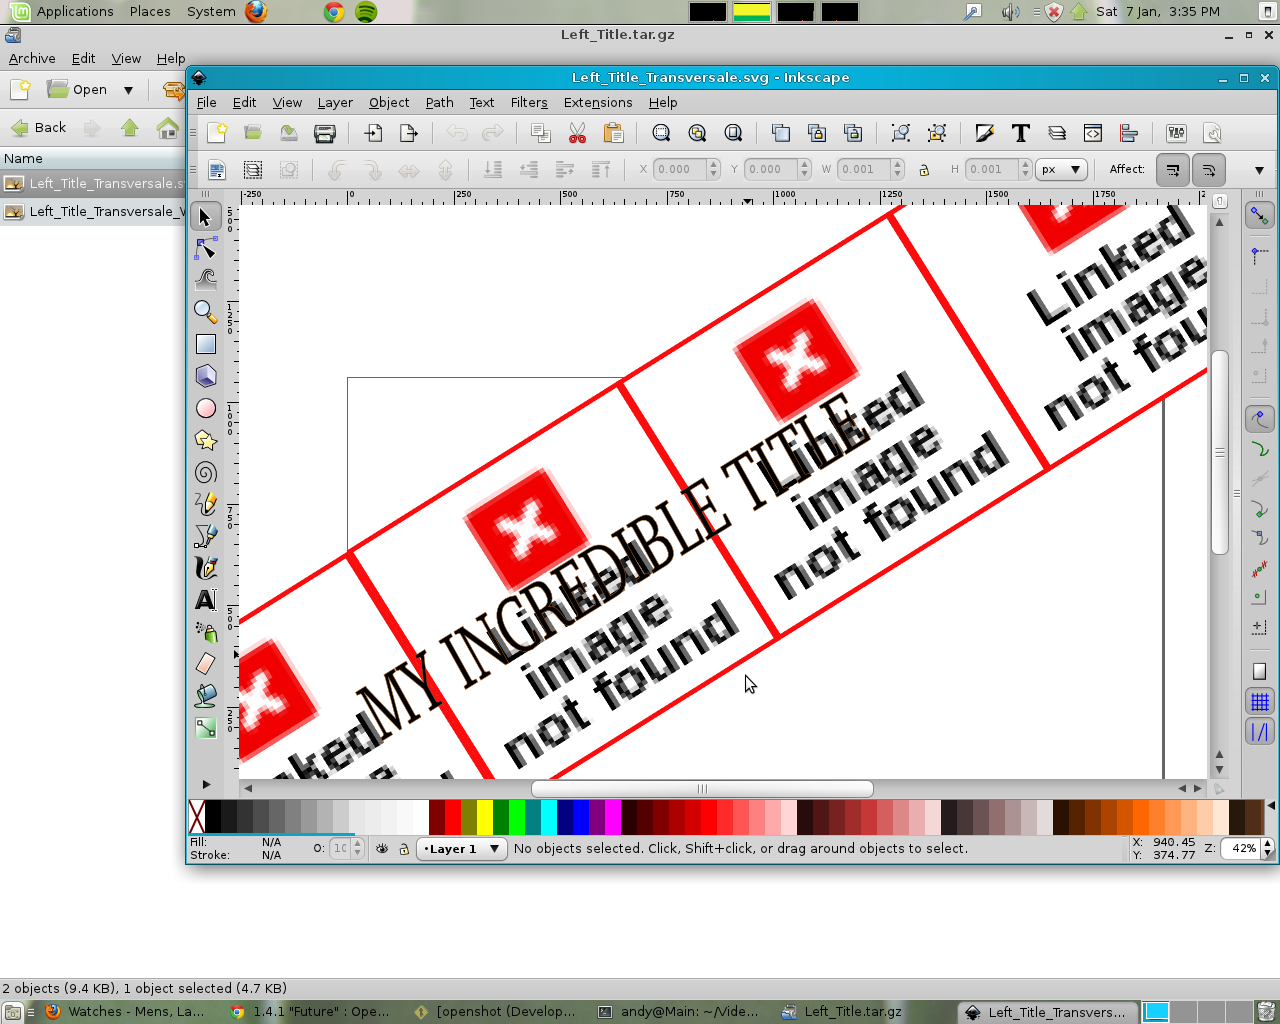Choose the Star and polygon tool

point(206,440)
